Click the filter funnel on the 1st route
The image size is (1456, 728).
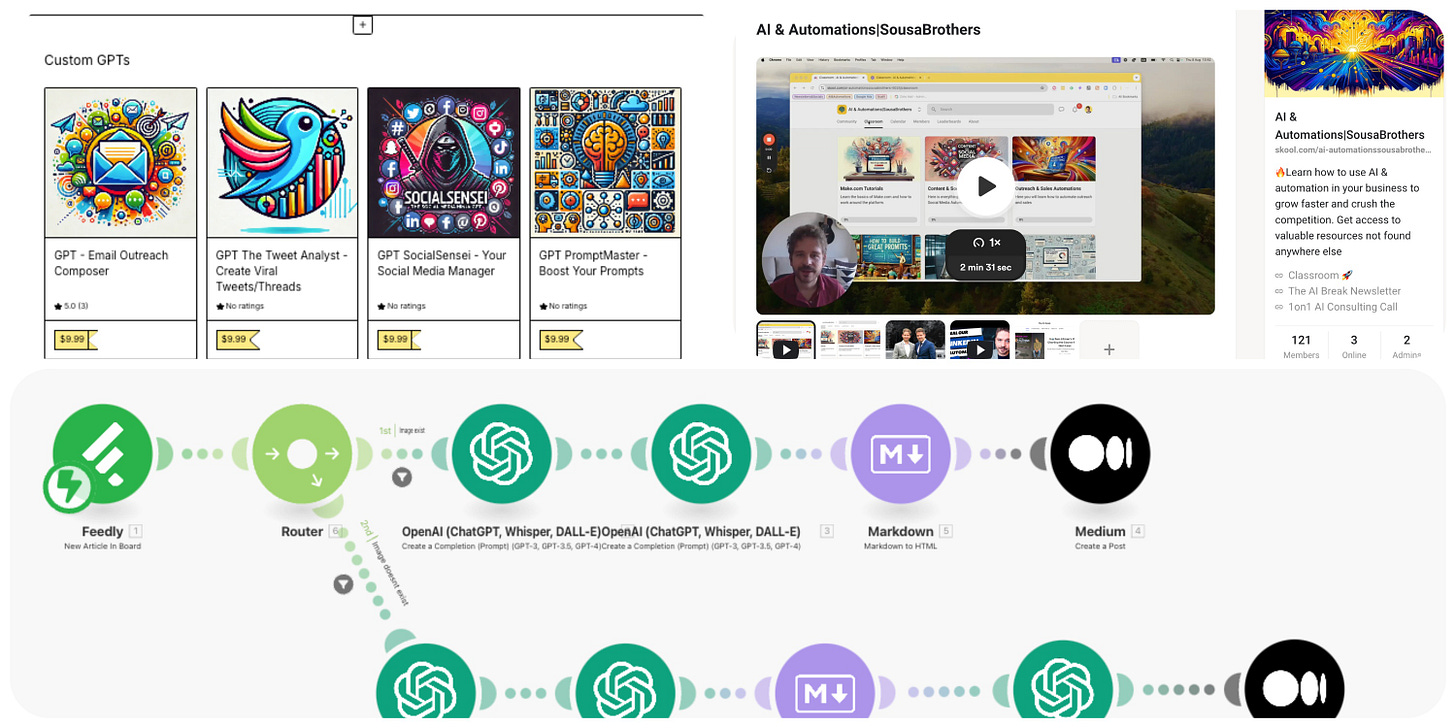pos(401,478)
